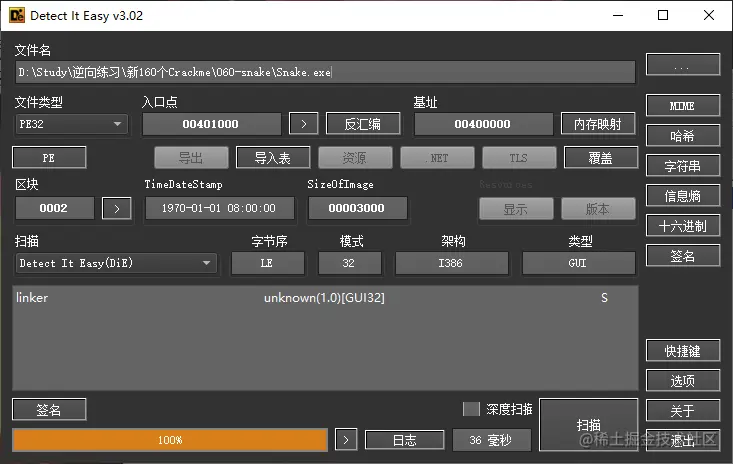Screen dimensions: 733x464
Task: Maximize the Detect It Easy window
Action: 663,15
